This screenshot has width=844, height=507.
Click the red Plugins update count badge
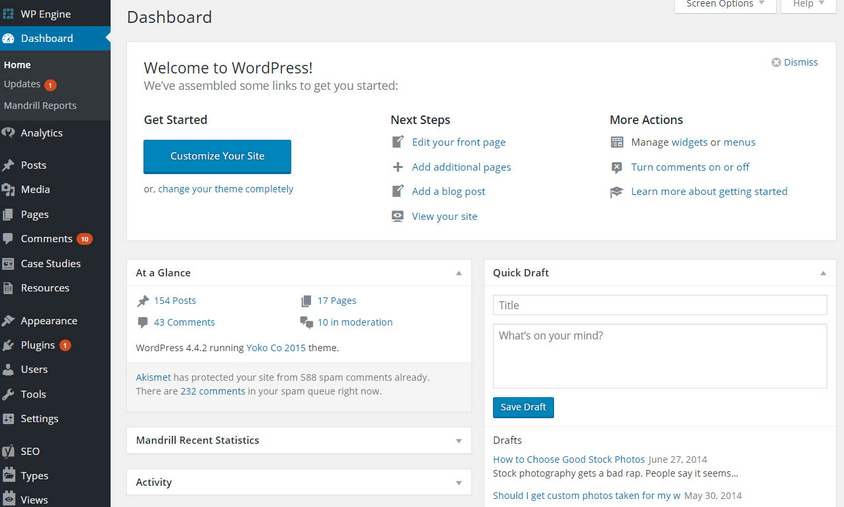click(65, 346)
